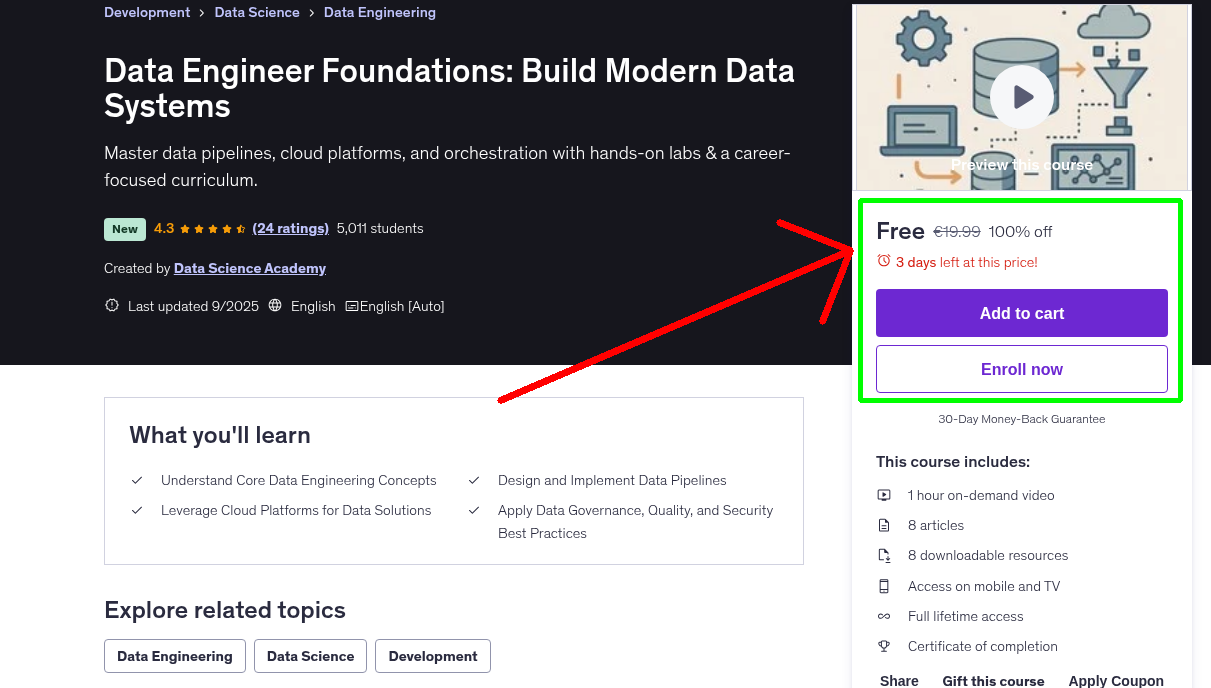This screenshot has height=688, width=1211.
Task: Click the alarm clock icon beside days left
Action: tap(883, 261)
